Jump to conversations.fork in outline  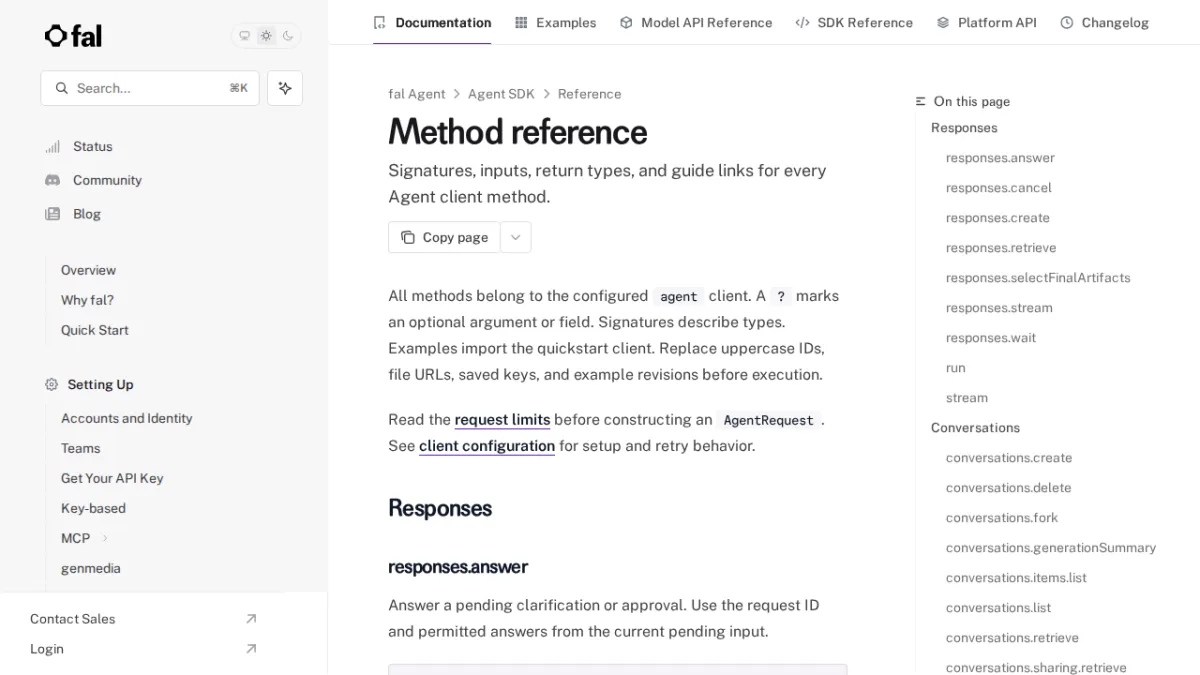(x=1002, y=518)
